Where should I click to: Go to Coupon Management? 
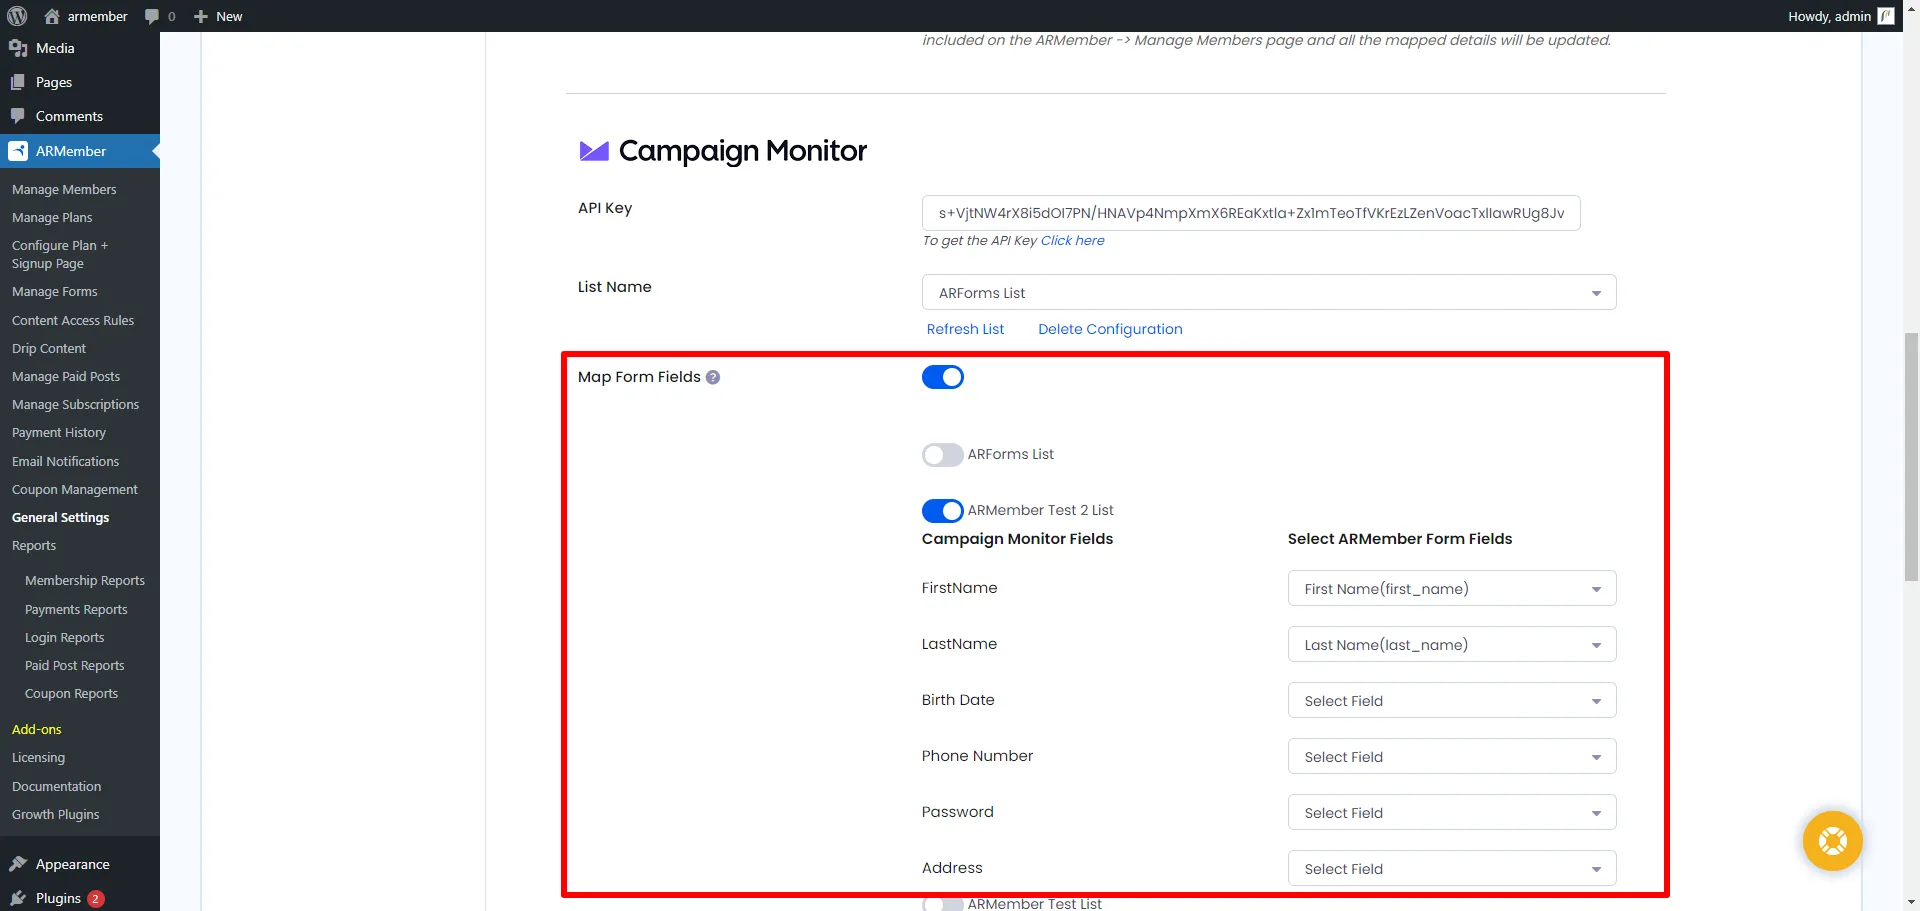point(75,489)
